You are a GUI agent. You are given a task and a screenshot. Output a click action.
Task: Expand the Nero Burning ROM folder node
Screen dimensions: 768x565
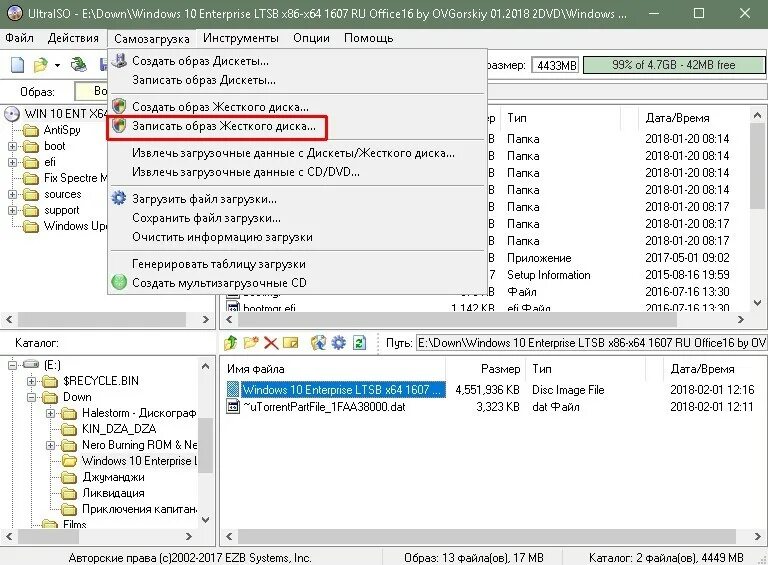[x=50, y=445]
